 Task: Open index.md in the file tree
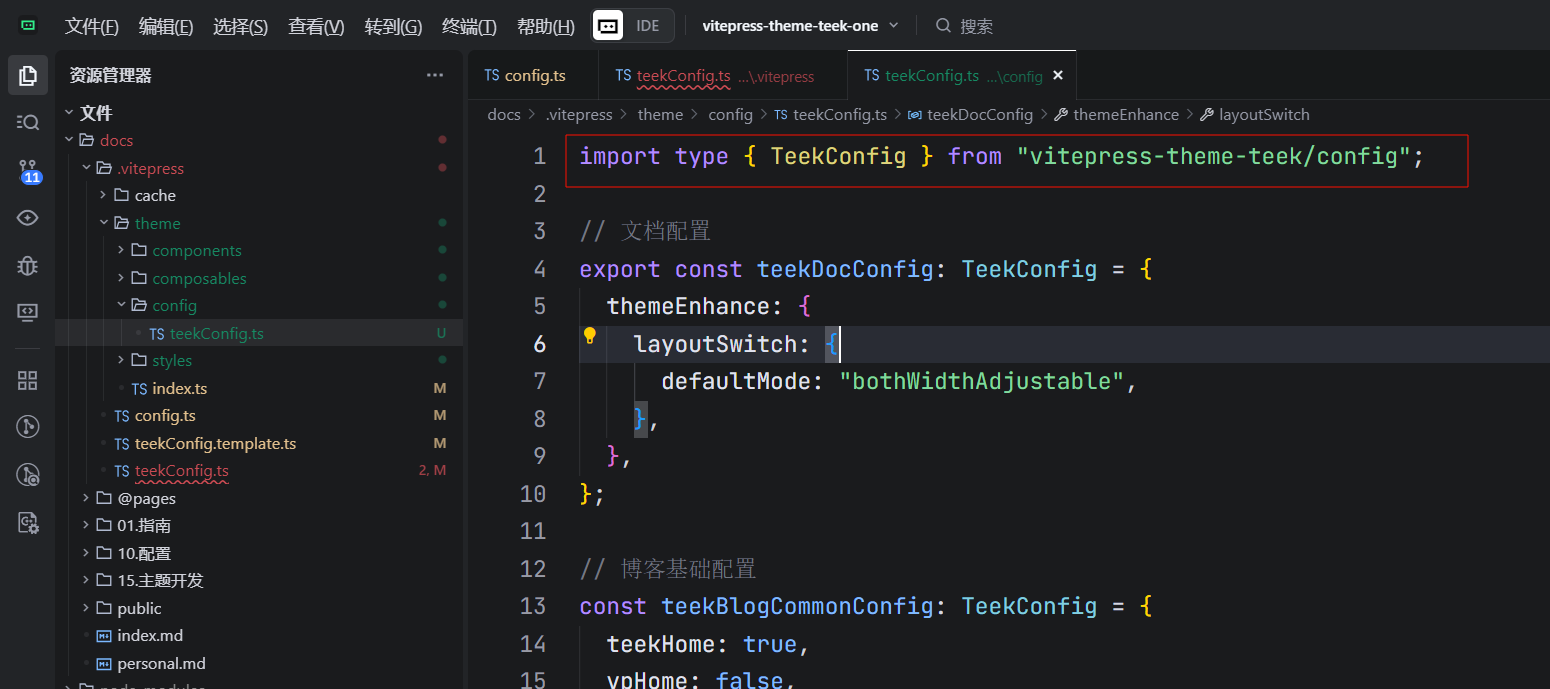pos(150,636)
